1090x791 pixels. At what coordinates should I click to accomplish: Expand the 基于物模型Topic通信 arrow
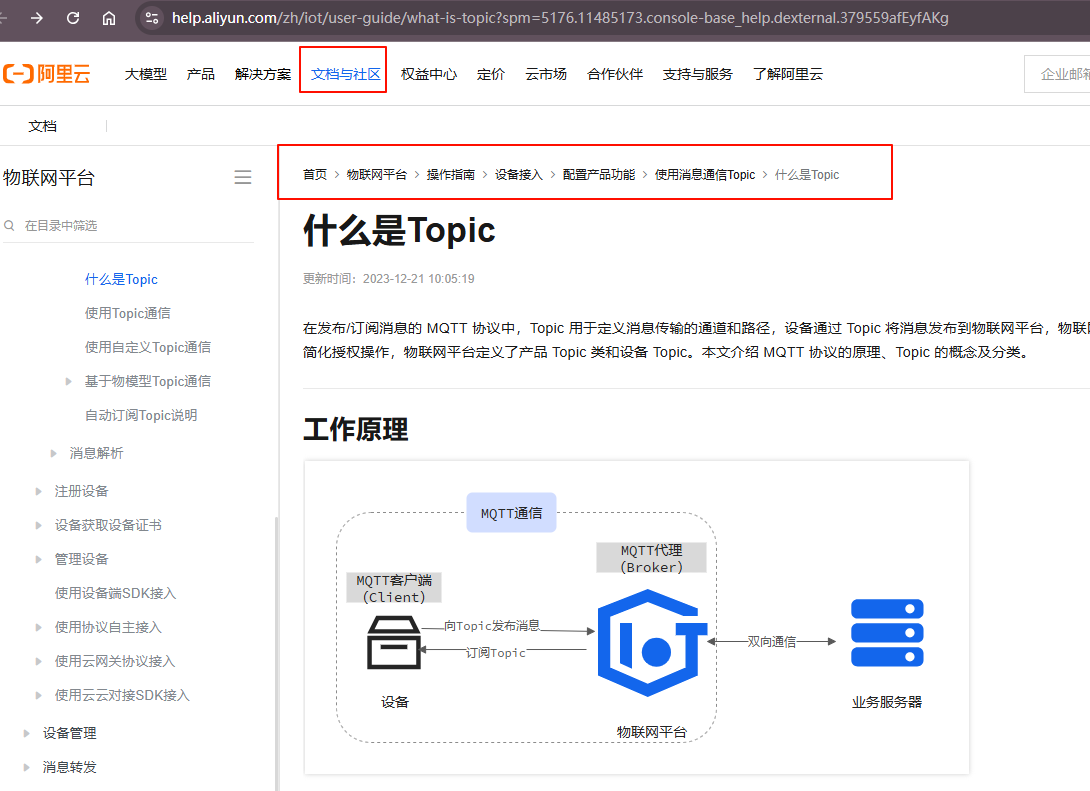pos(68,381)
